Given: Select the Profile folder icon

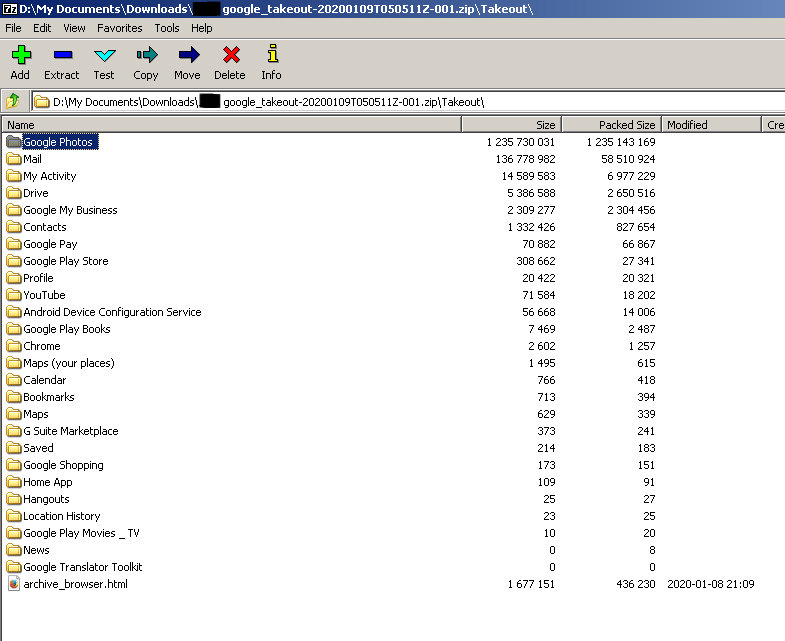Looking at the screenshot, I should pyautogui.click(x=14, y=278).
